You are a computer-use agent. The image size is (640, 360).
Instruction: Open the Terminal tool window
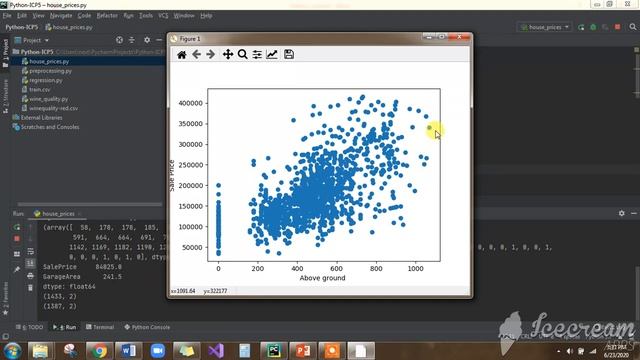(x=100, y=327)
